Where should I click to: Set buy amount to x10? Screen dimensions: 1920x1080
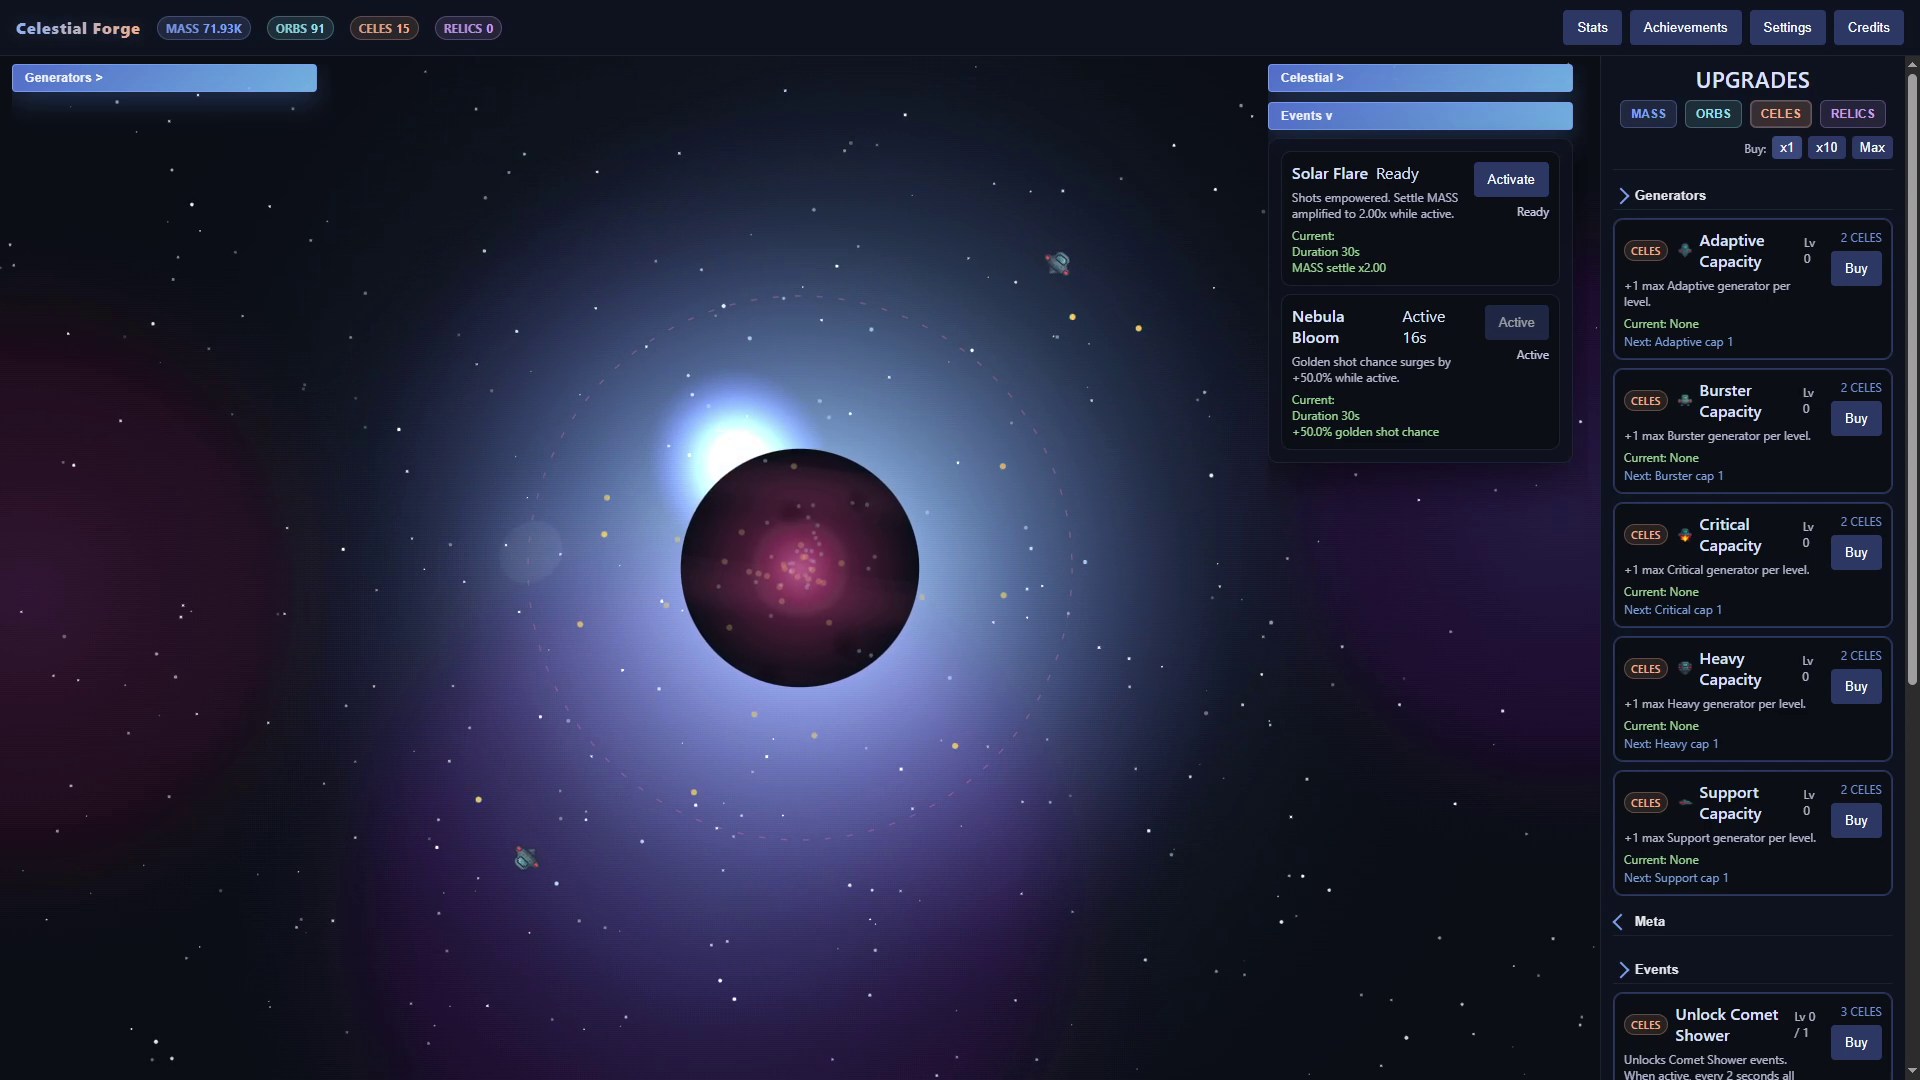(x=1826, y=148)
